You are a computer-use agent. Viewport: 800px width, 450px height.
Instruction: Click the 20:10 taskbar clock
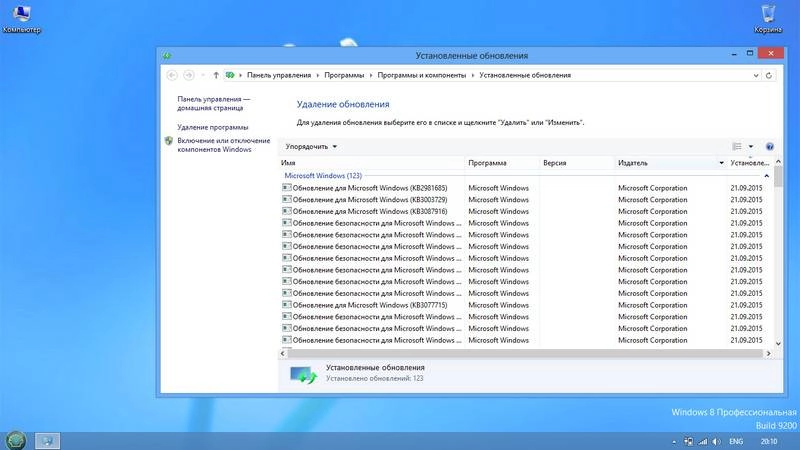769,441
